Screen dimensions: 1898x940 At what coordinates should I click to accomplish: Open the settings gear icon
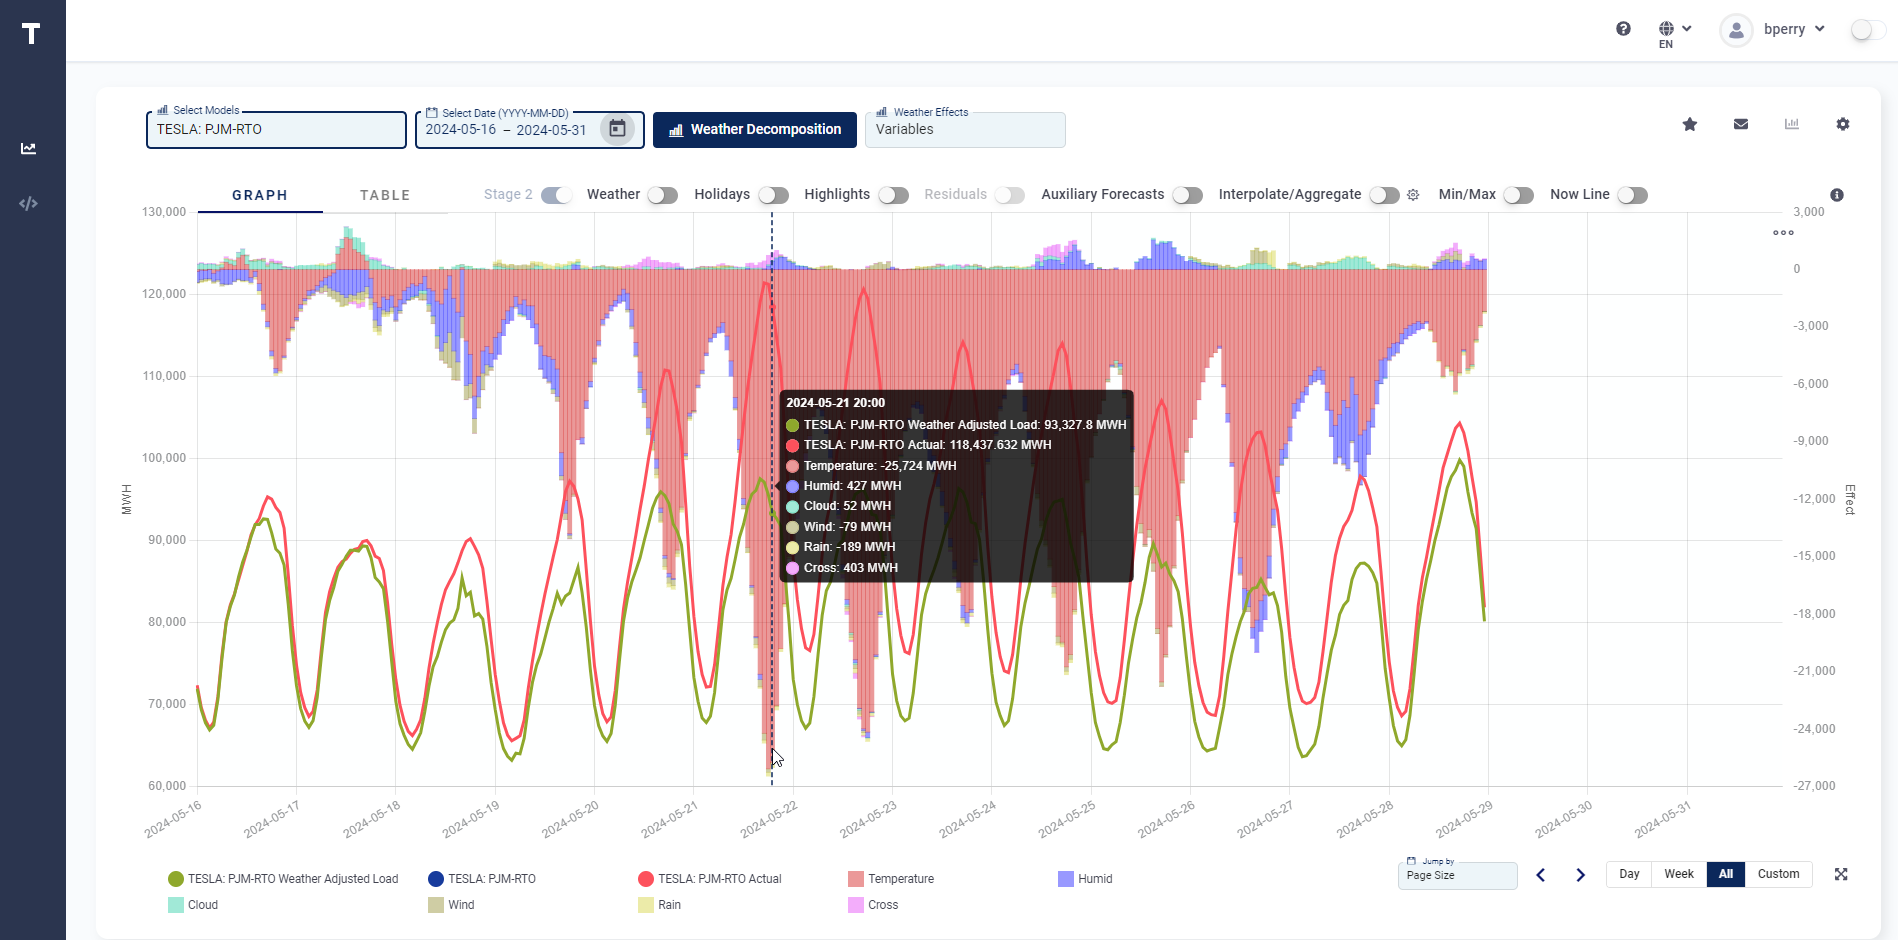(1843, 124)
